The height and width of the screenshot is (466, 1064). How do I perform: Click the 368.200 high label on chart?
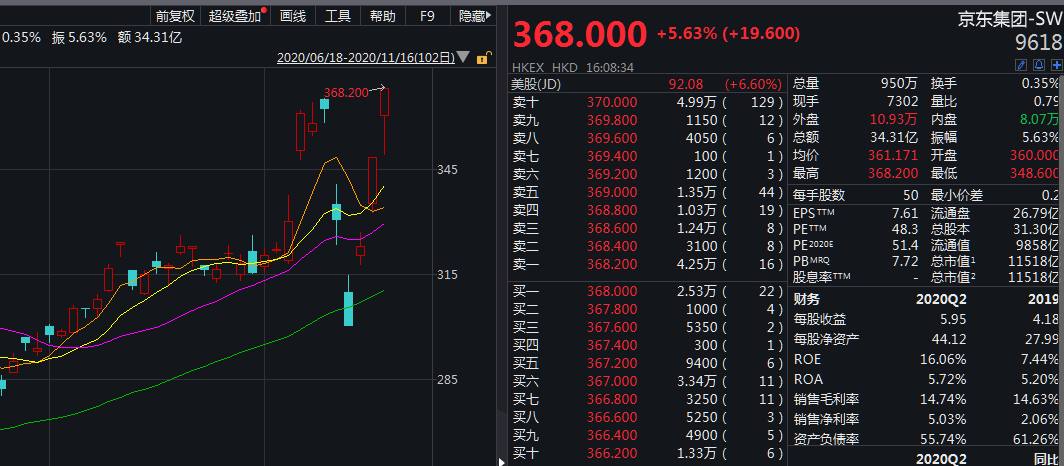[x=345, y=92]
